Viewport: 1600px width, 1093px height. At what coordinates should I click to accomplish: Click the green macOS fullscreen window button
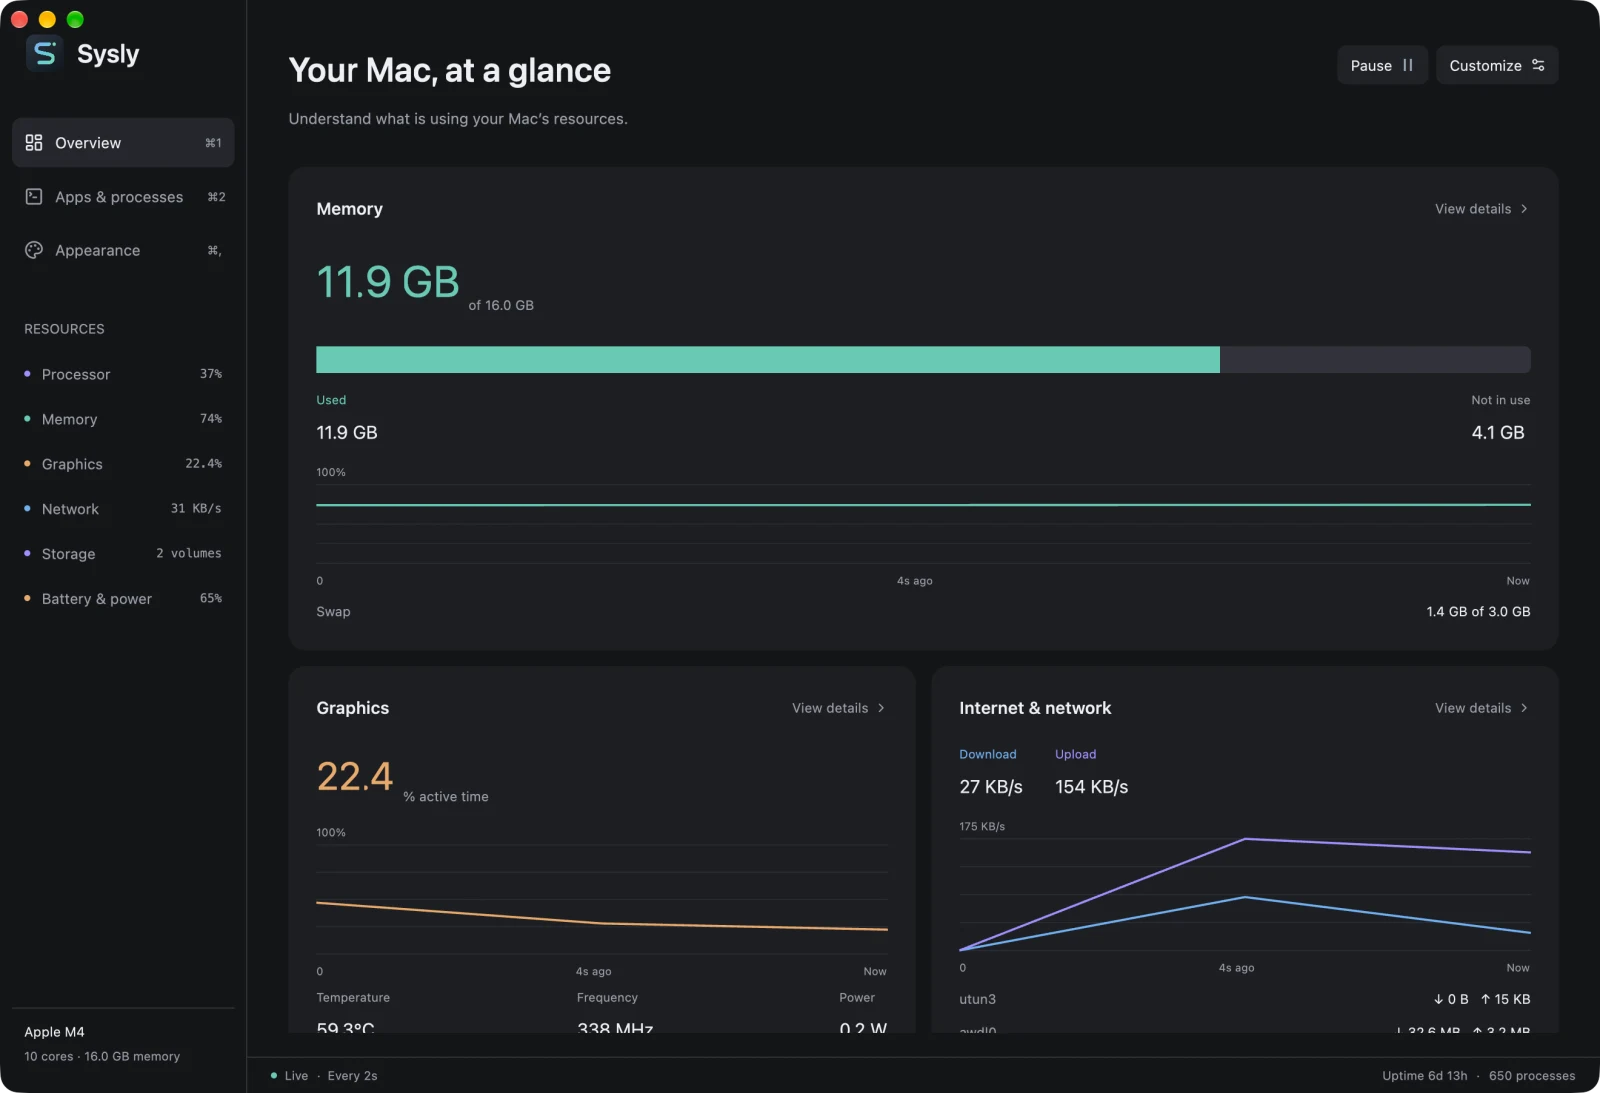pyautogui.click(x=75, y=19)
